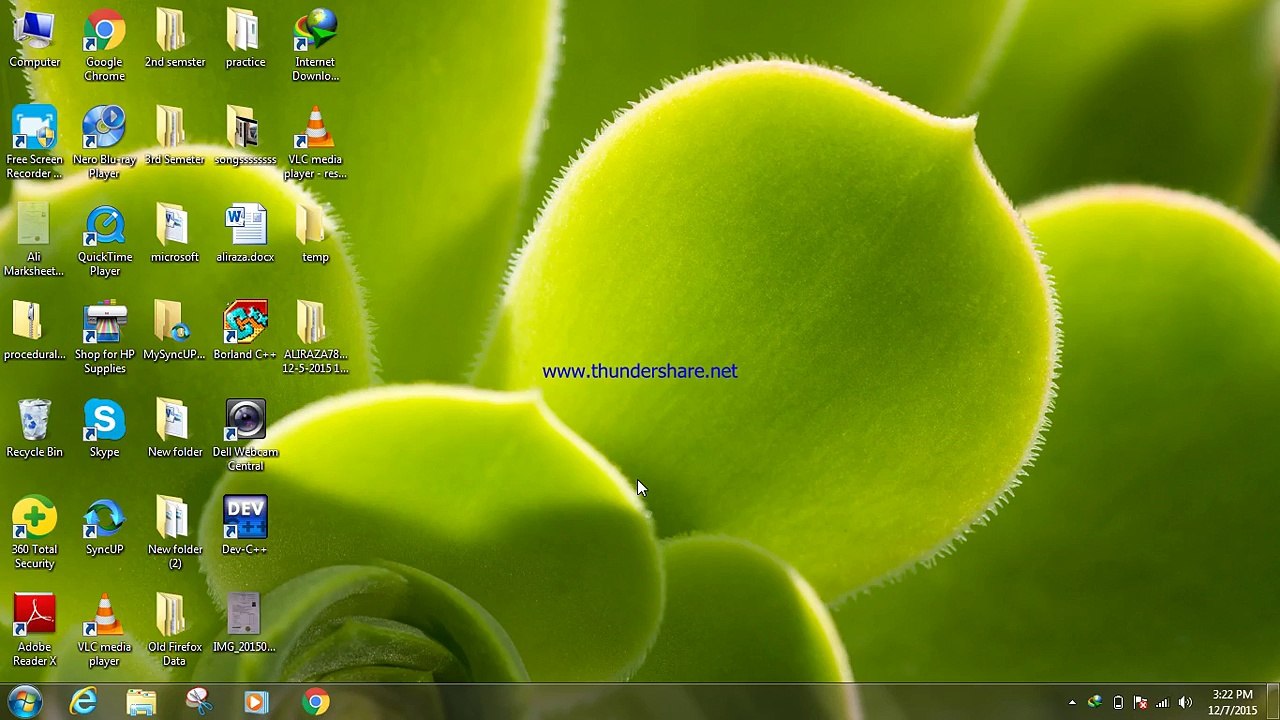
Task: Select the Internet Download Manager desktop shortcut
Action: click(x=315, y=46)
